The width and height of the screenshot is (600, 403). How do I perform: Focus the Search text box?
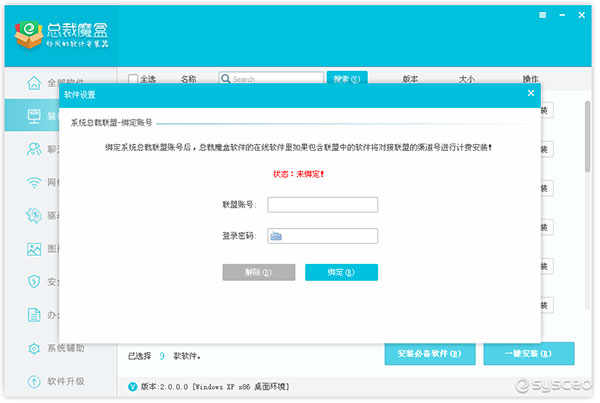click(271, 78)
